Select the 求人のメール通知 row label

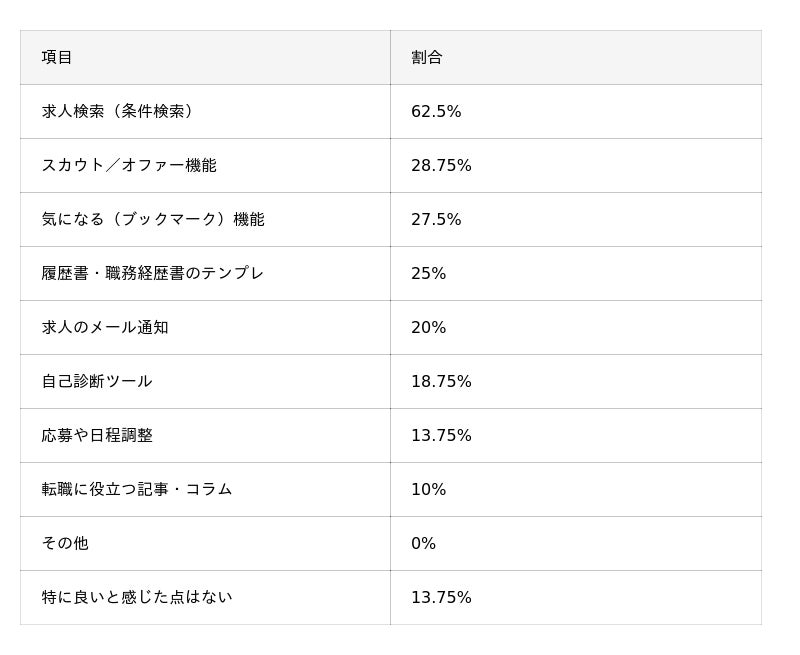click(x=105, y=327)
